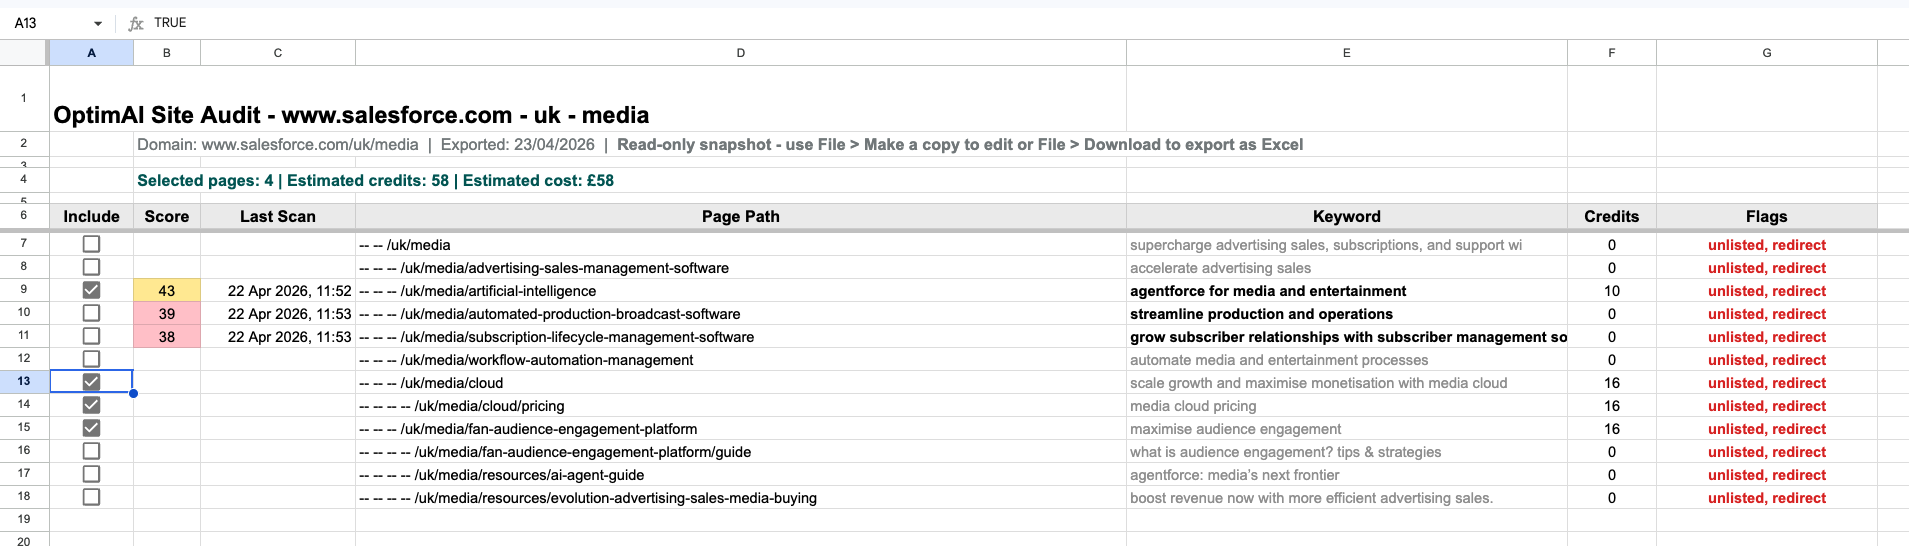Tick the Include checkbox for /uk/media
This screenshot has width=1909, height=546.
coord(91,244)
